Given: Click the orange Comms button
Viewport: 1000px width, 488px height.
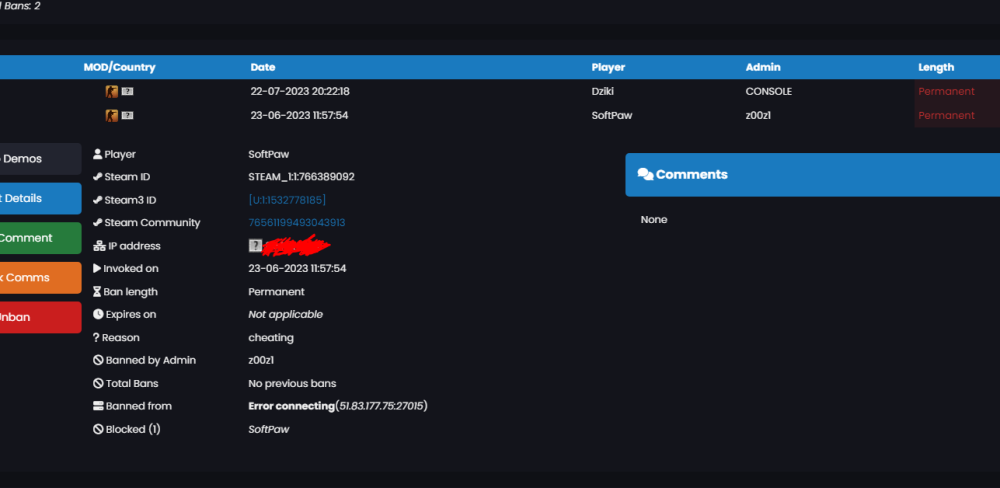Looking at the screenshot, I should (41, 277).
